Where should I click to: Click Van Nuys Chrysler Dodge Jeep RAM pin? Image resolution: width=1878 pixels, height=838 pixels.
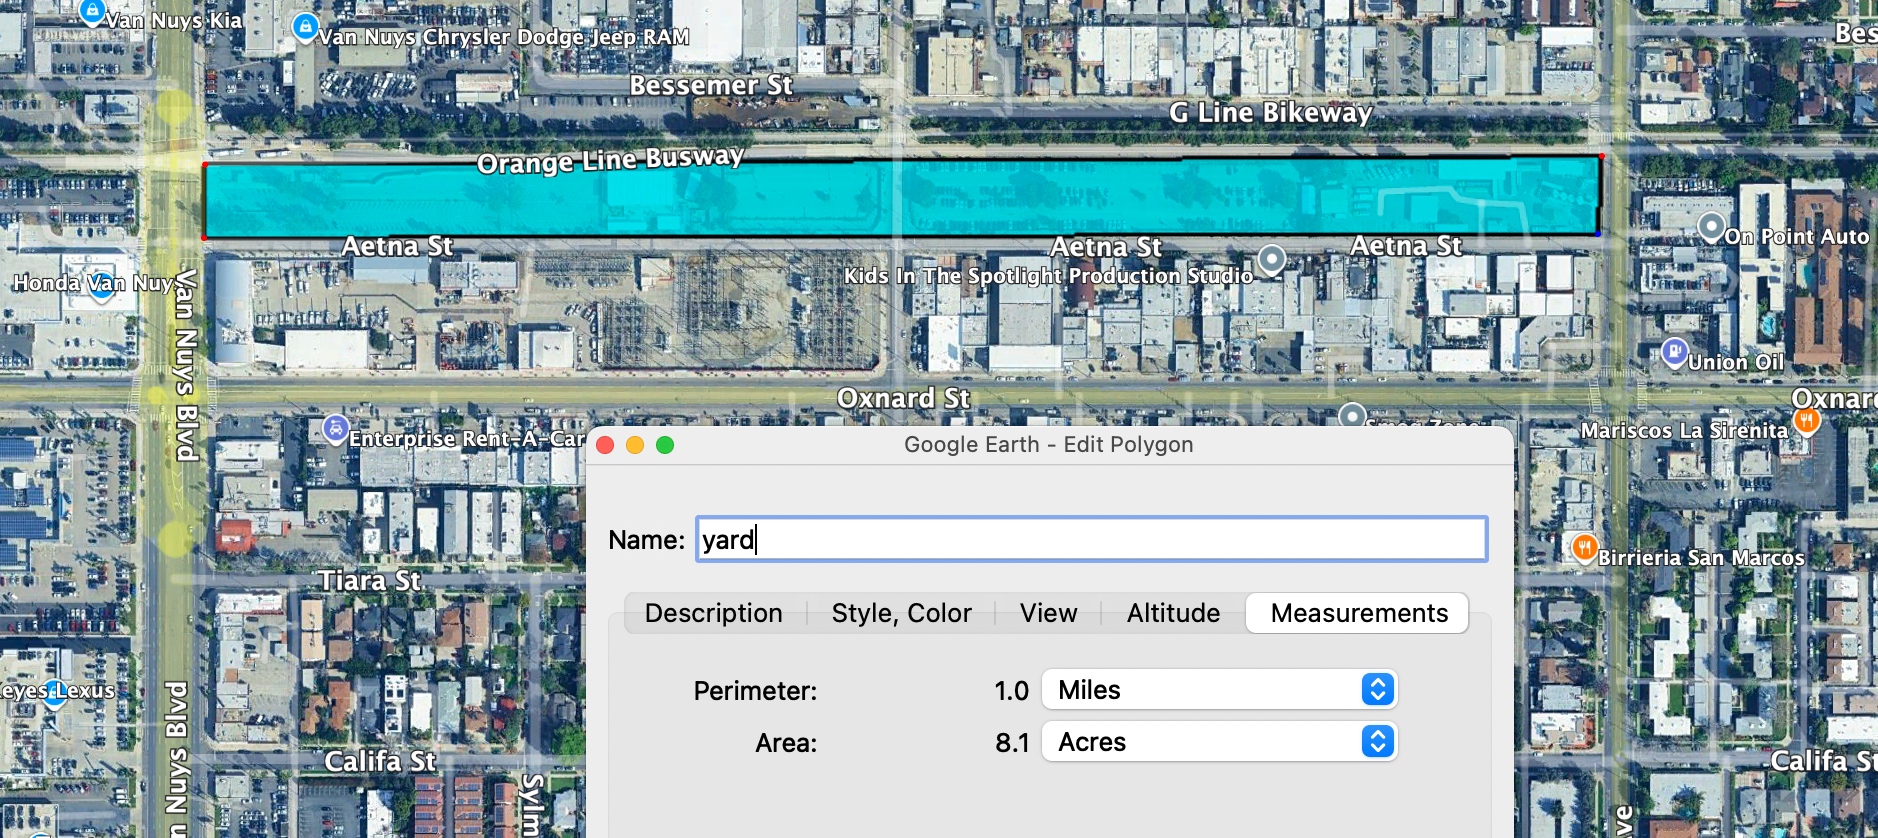pos(305,26)
